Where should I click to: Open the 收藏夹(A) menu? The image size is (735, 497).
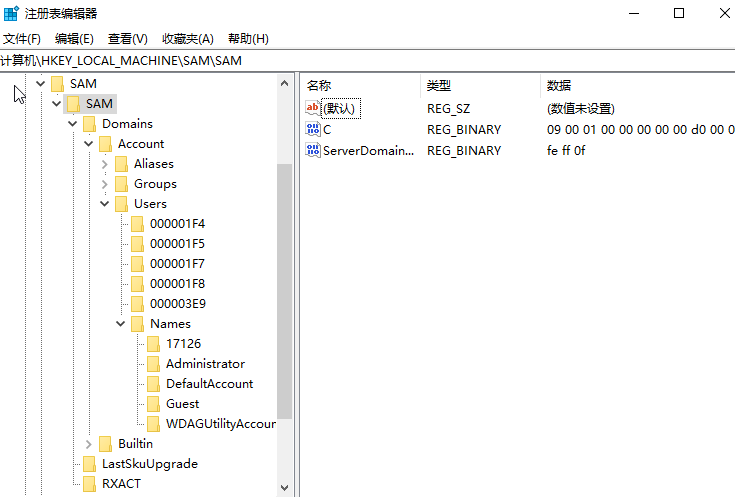click(x=188, y=39)
